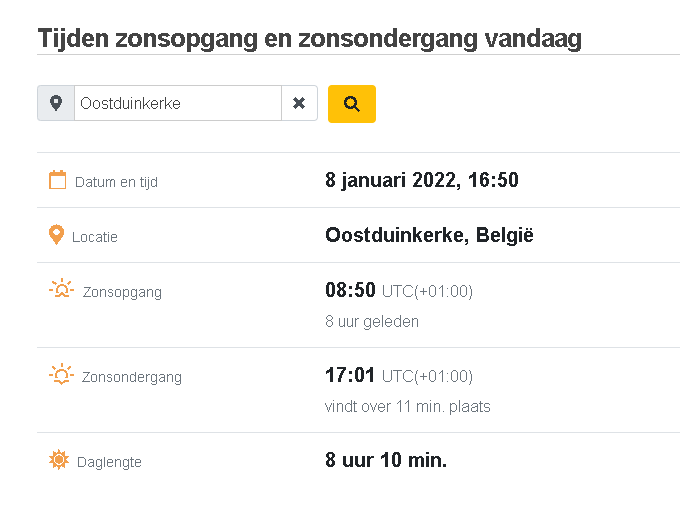This screenshot has width=680, height=511.
Task: Click the sunrise icon next to Zonsopgang
Action: (62, 288)
